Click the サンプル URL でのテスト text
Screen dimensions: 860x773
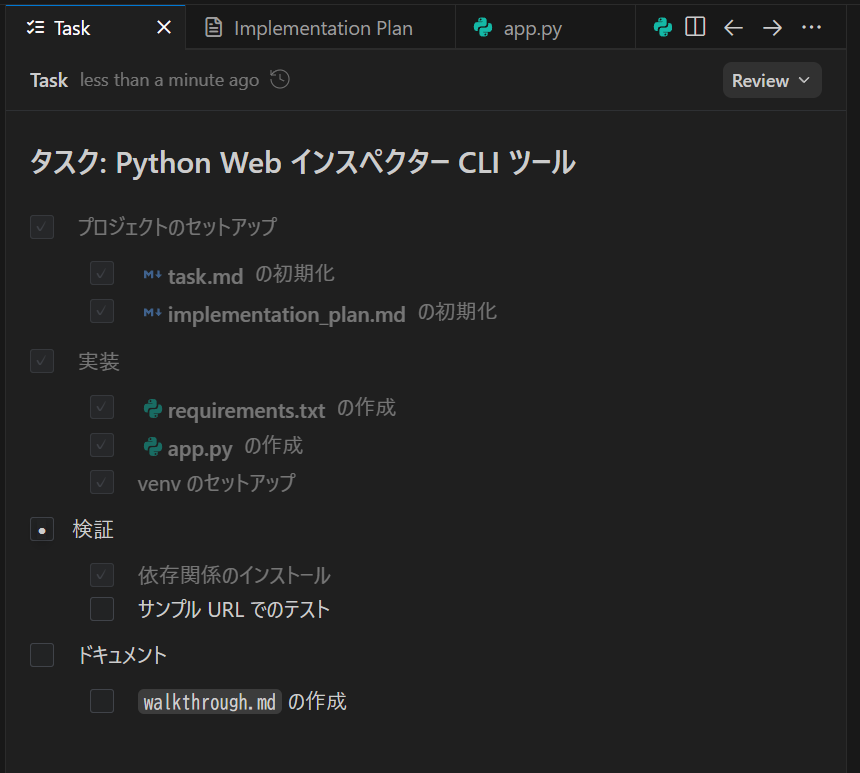click(x=234, y=609)
